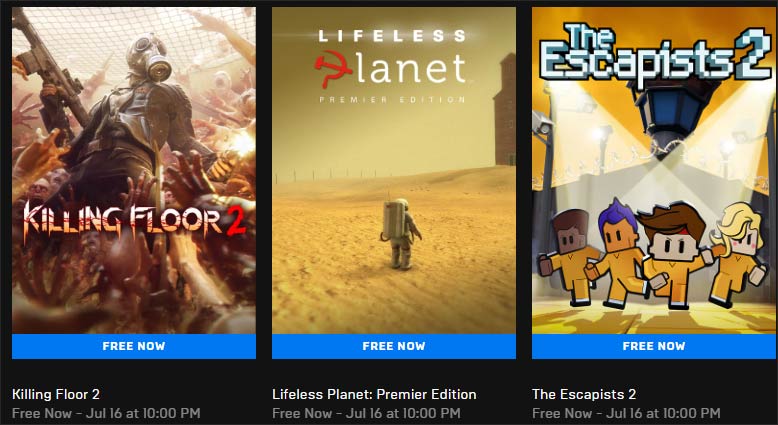Click Lifeless Planet free-until date text
Screen dimensions: 778x425
(366, 413)
